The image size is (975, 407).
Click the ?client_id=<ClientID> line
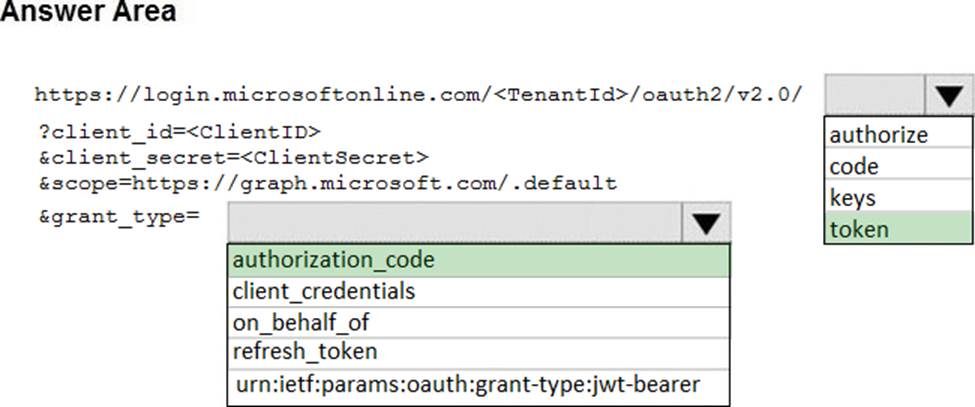(x=179, y=132)
